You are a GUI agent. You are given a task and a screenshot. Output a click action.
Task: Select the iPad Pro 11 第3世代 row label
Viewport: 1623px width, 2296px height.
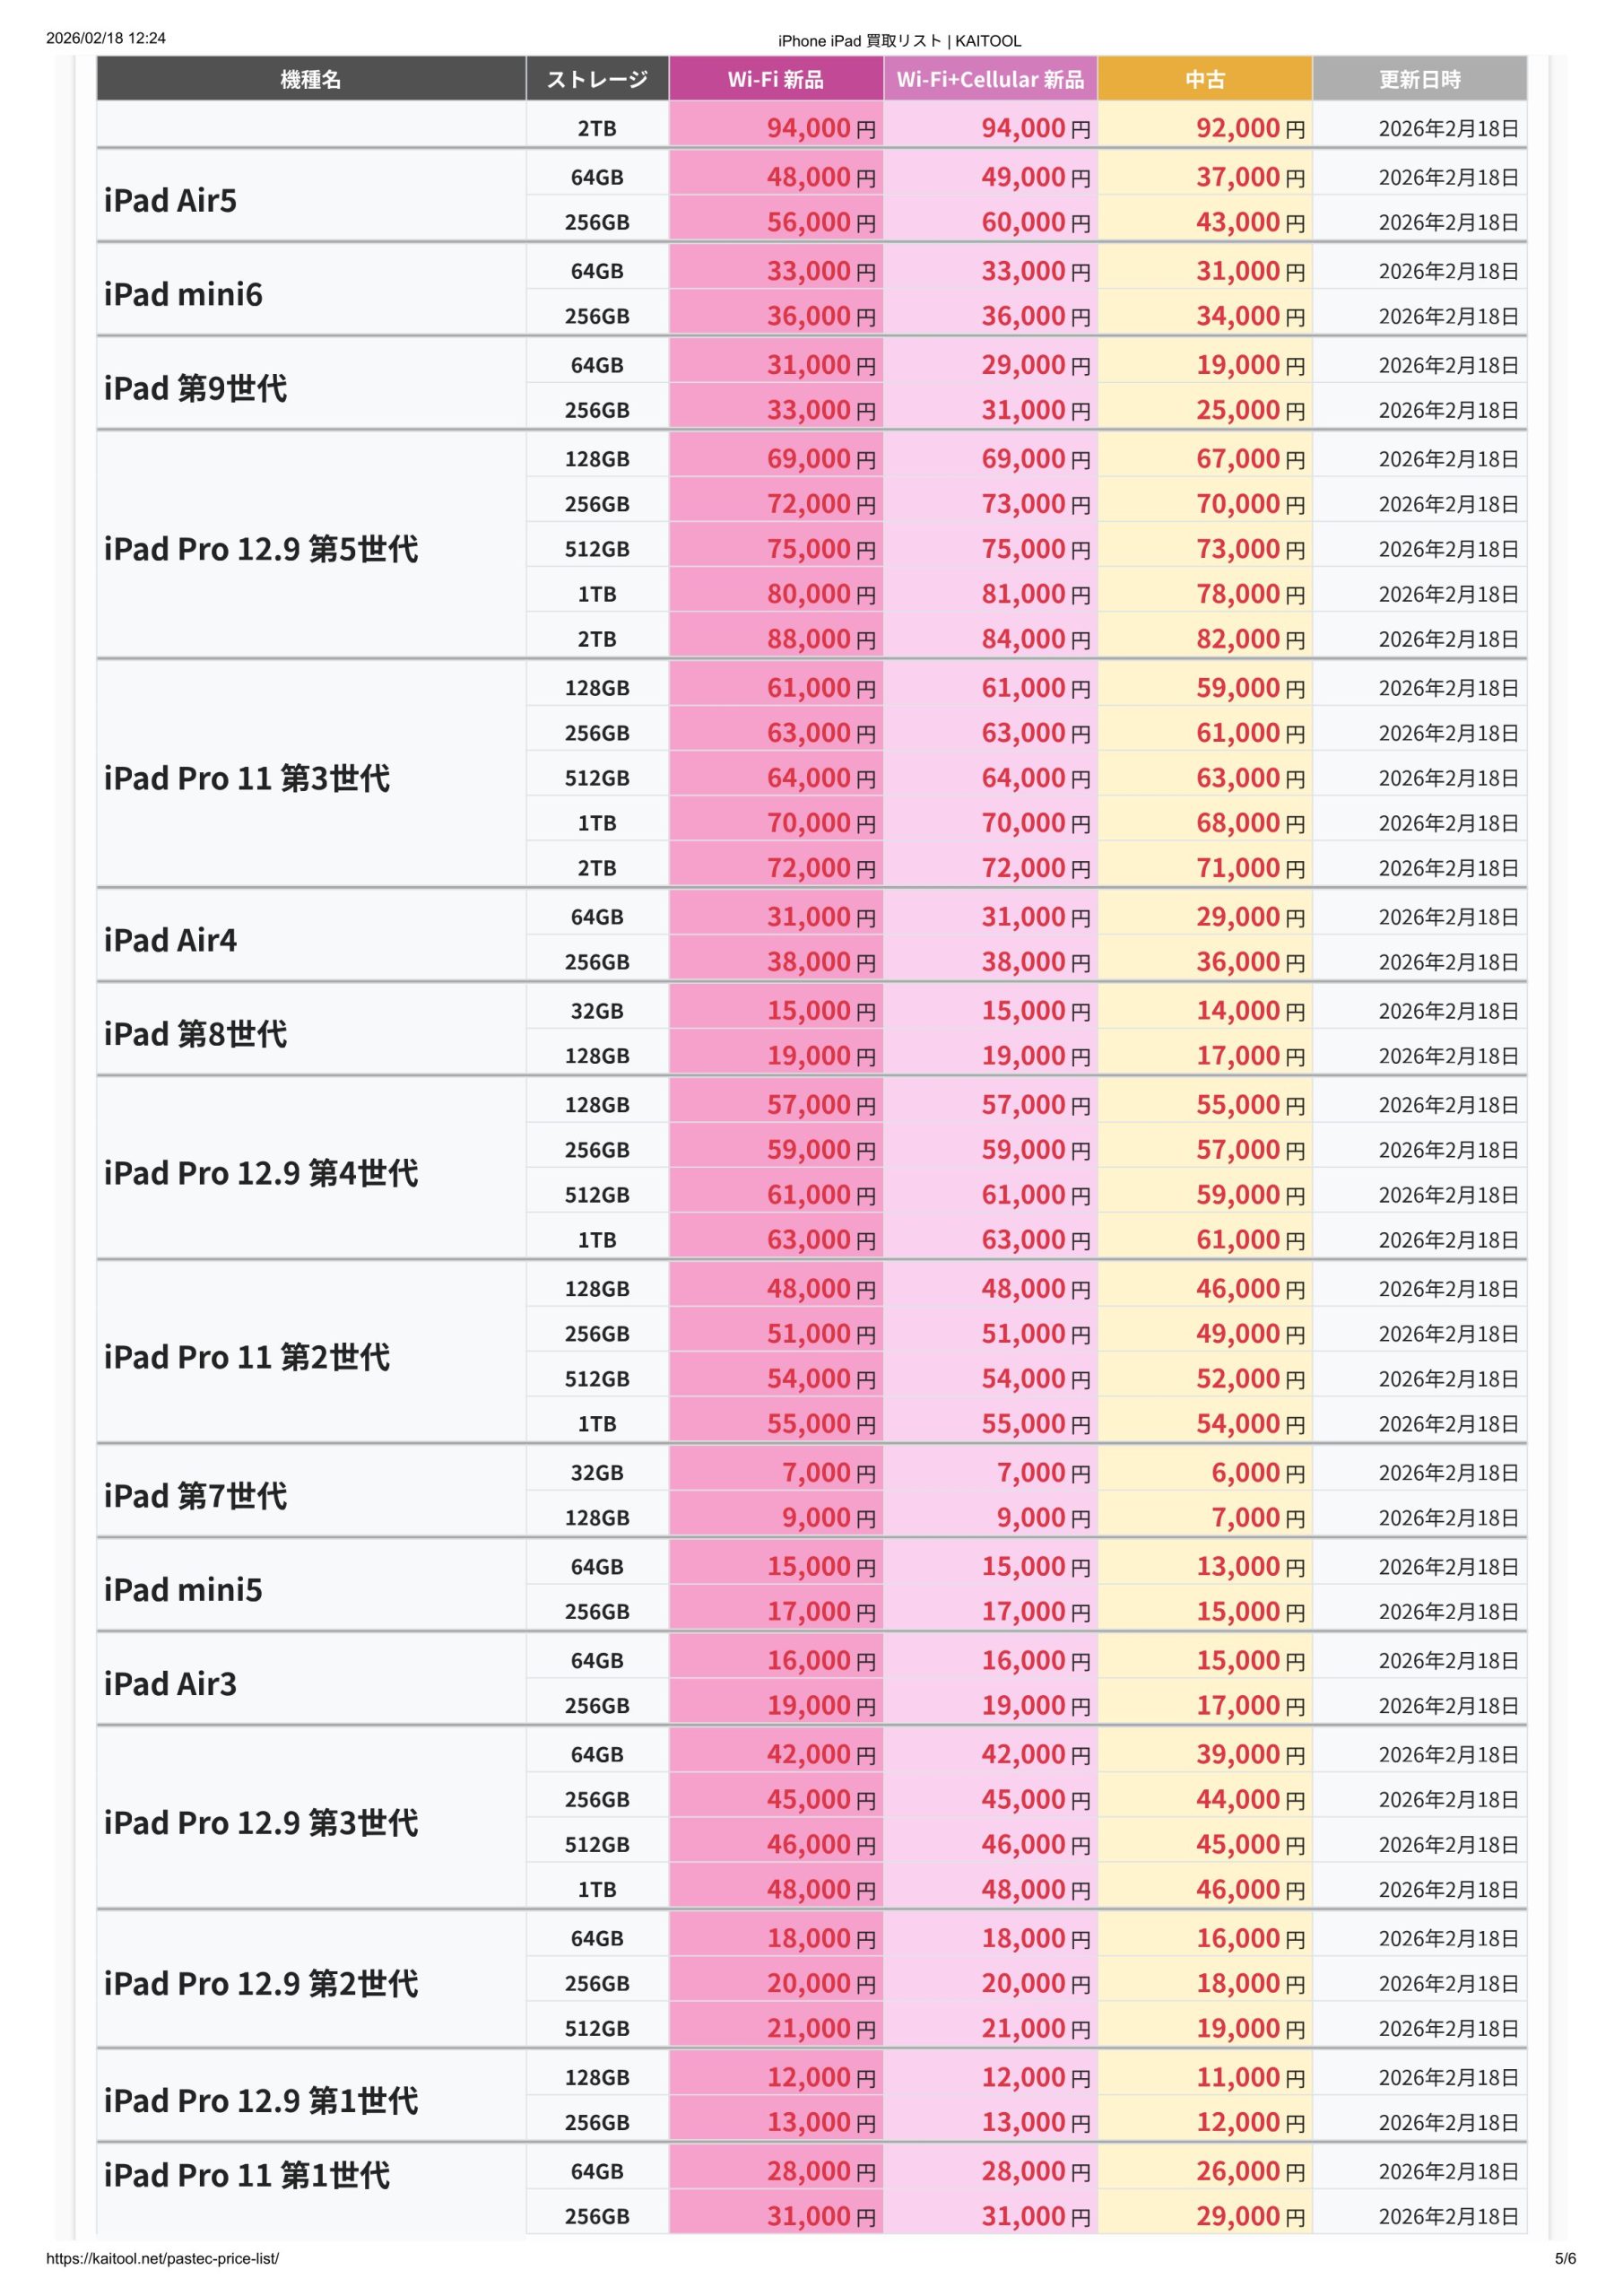click(x=247, y=778)
